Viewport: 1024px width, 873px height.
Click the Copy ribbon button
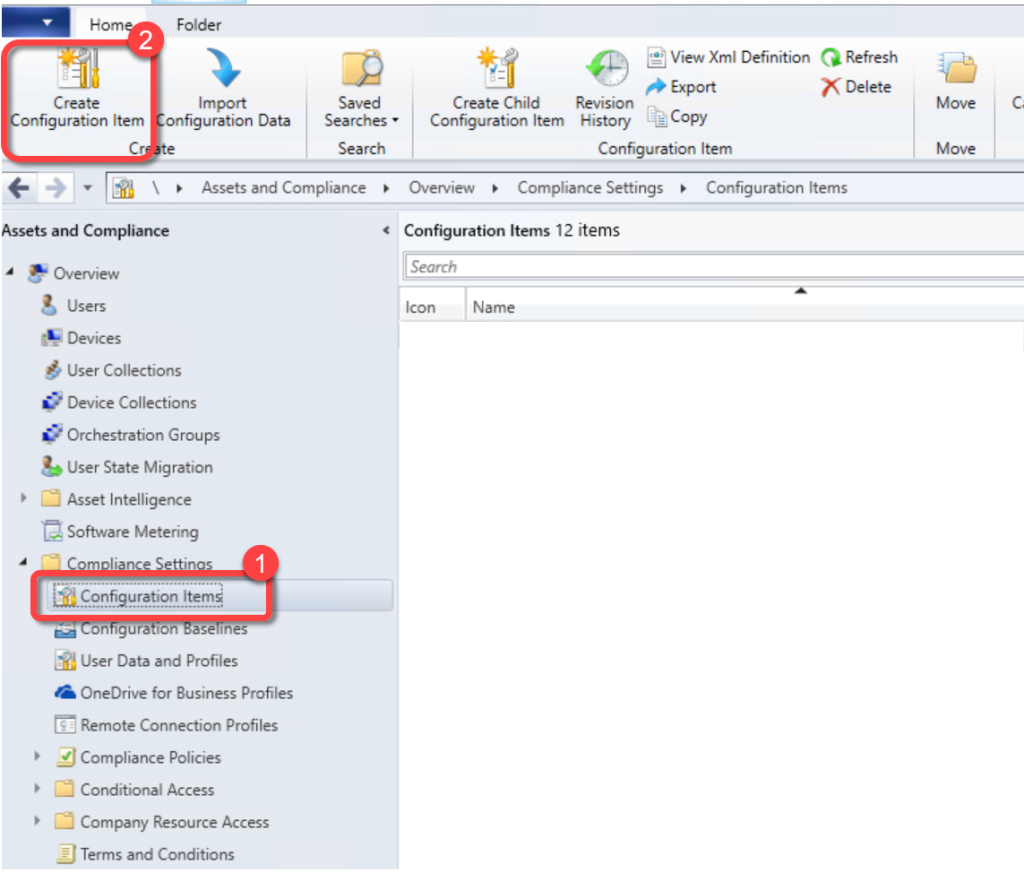coord(677,117)
